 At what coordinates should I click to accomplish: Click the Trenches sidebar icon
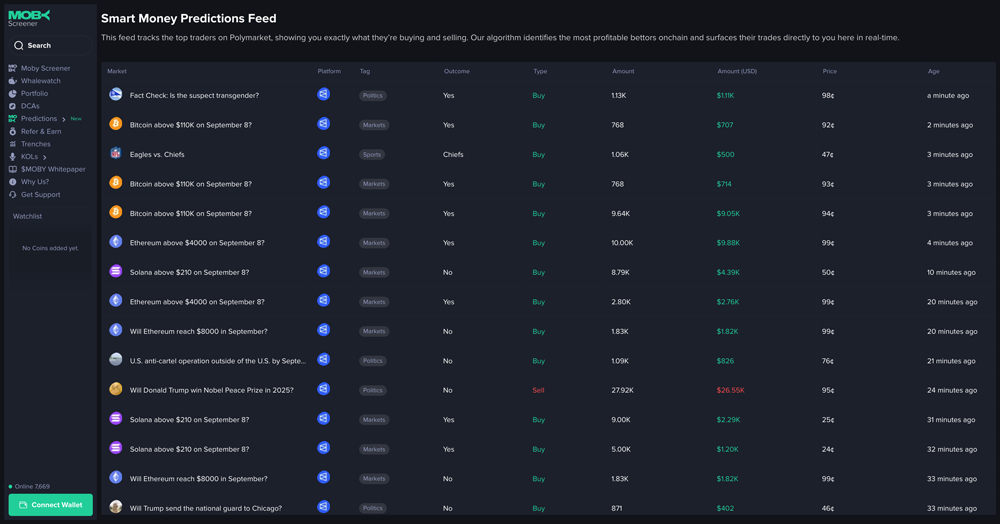click(13, 144)
